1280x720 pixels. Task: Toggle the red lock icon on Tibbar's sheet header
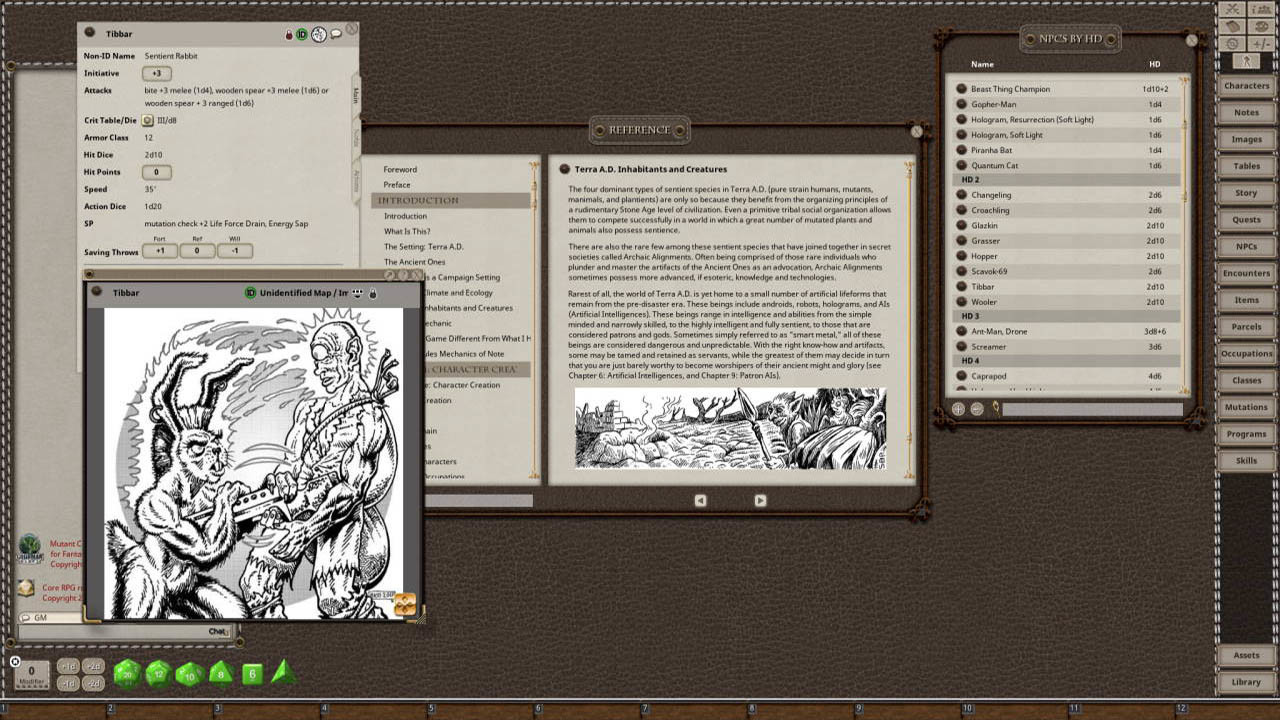pyautogui.click(x=289, y=34)
